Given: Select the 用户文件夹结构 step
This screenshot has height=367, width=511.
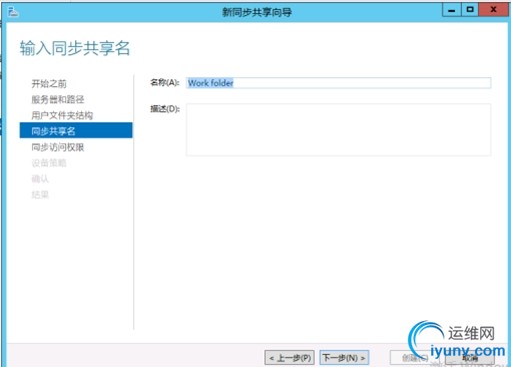Looking at the screenshot, I should point(62,115).
